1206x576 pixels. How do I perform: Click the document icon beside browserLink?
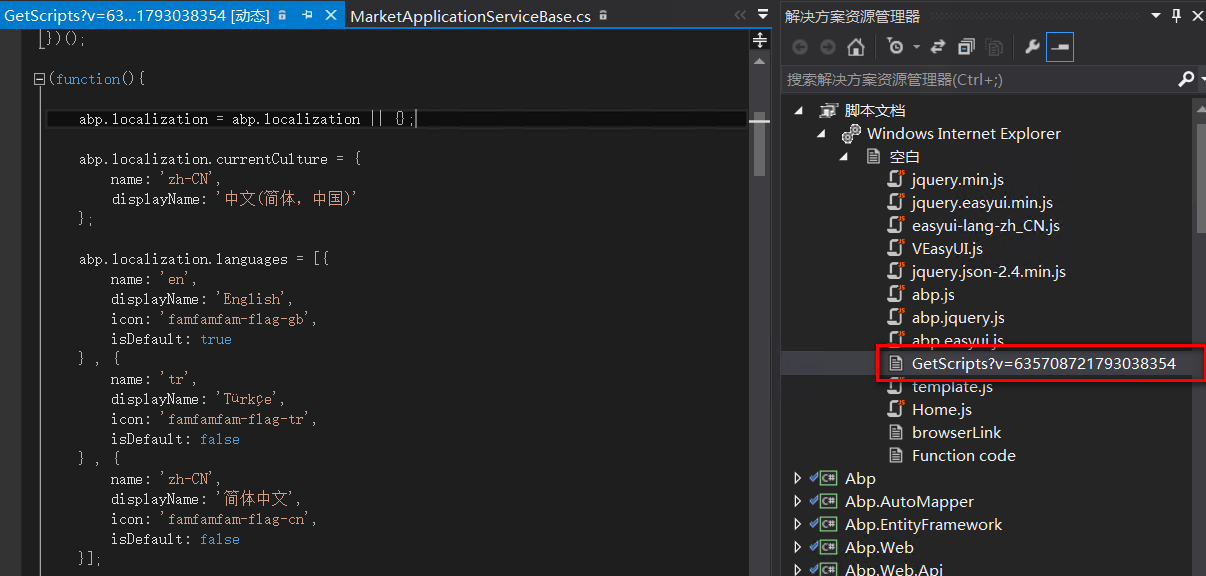(x=896, y=432)
